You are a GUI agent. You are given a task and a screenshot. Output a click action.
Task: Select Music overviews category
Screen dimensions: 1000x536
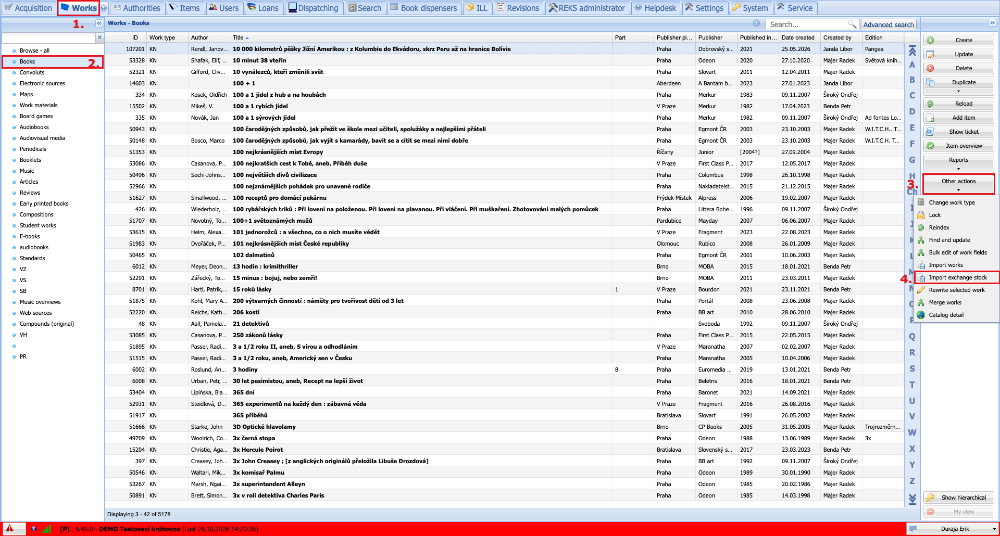coord(40,302)
